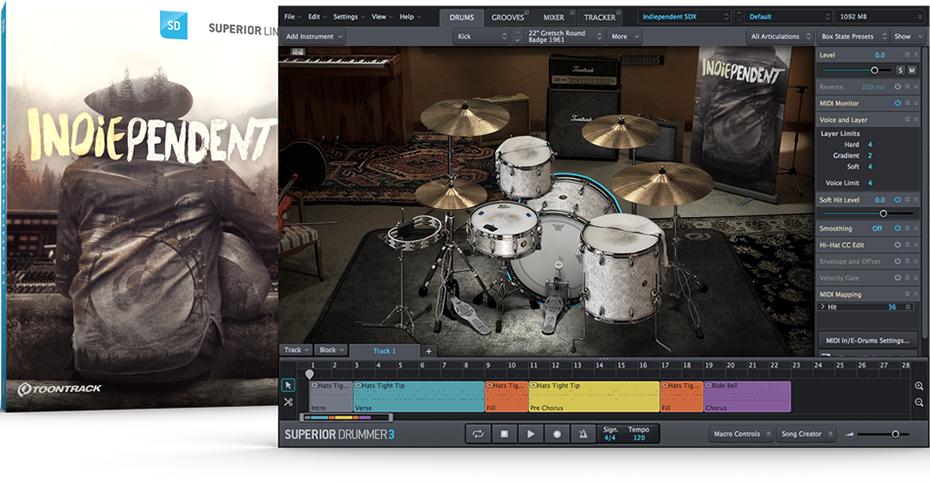Zoom in on the track timeline

click(919, 385)
